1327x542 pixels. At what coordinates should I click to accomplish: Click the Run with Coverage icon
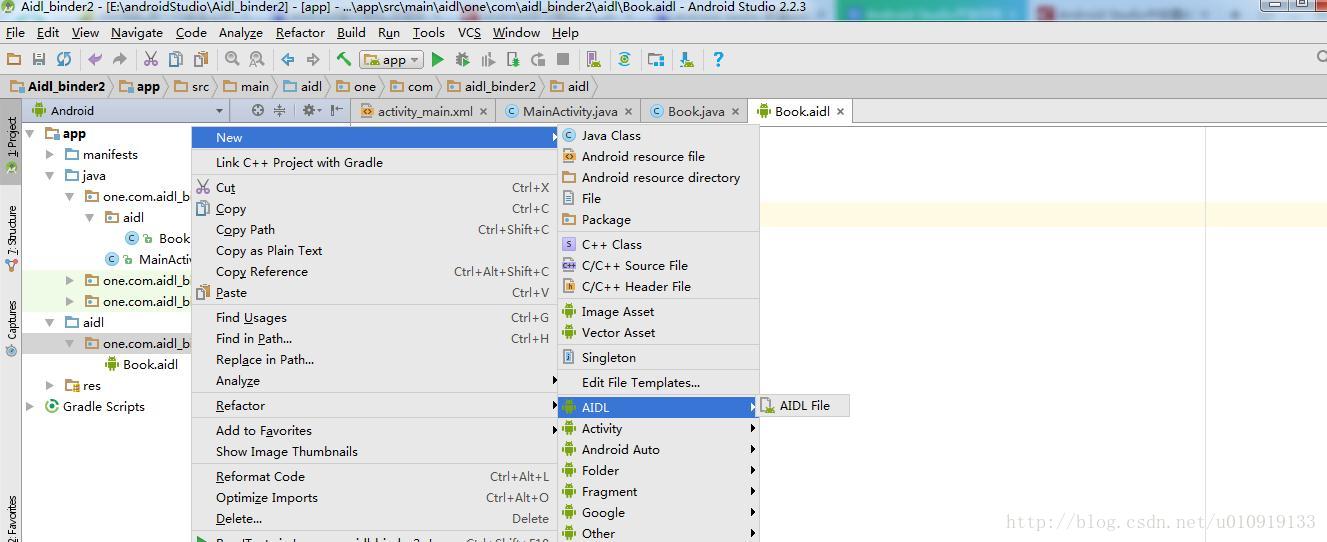tap(488, 60)
